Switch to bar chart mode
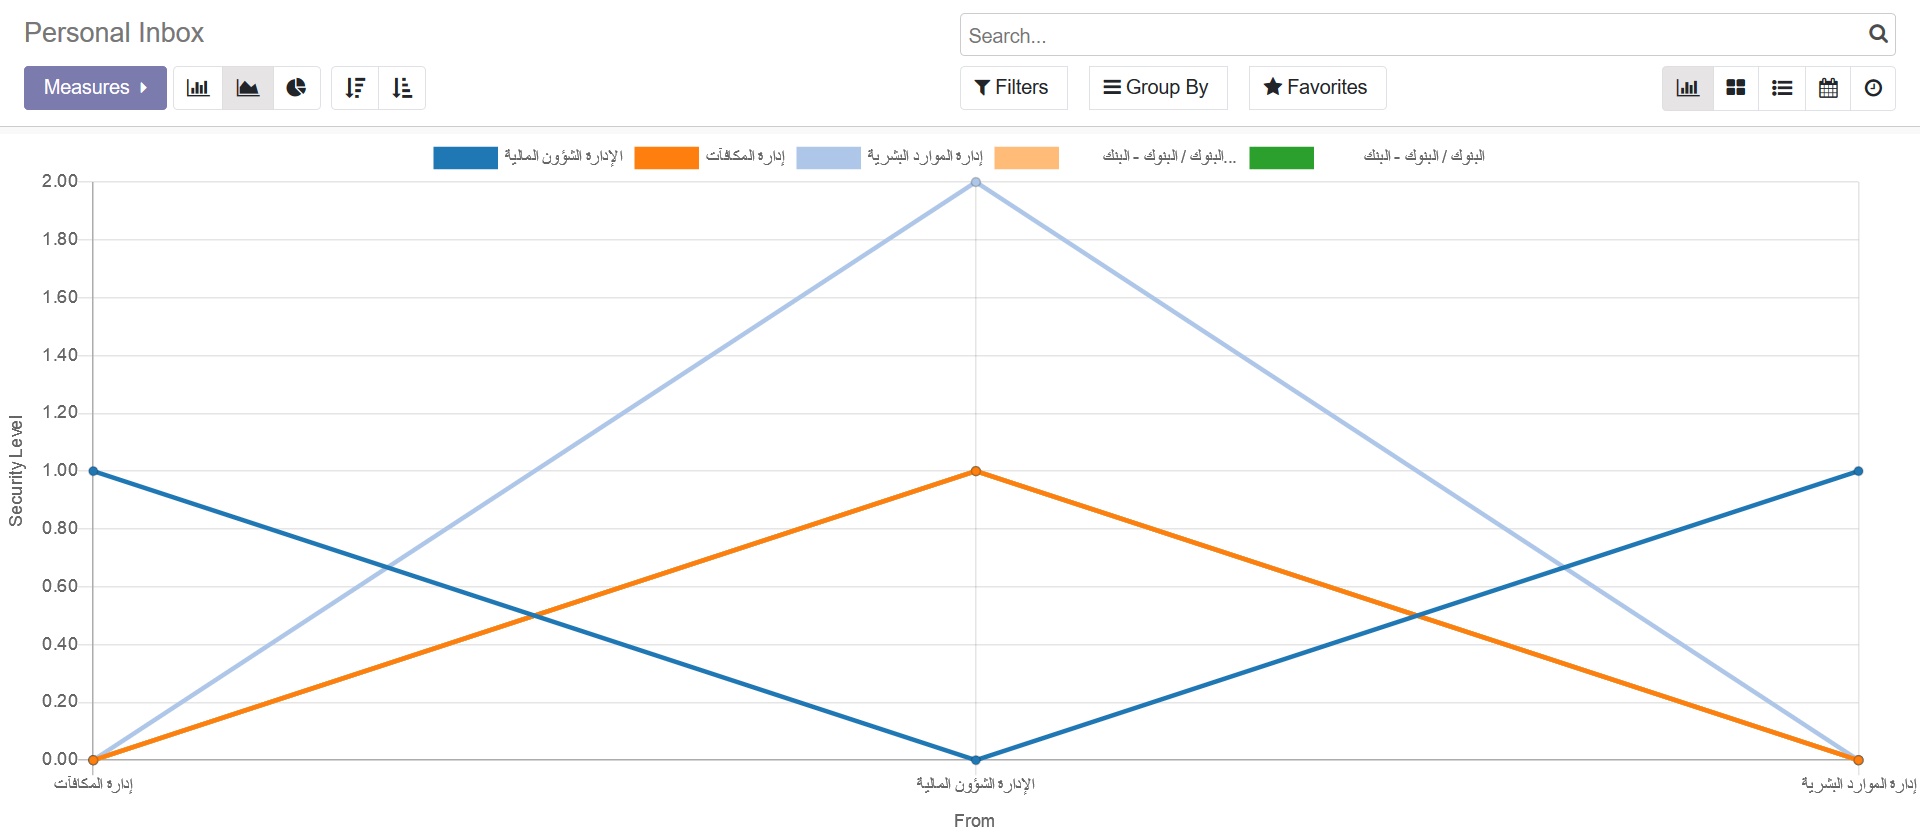Image resolution: width=1920 pixels, height=834 pixels. 198,88
